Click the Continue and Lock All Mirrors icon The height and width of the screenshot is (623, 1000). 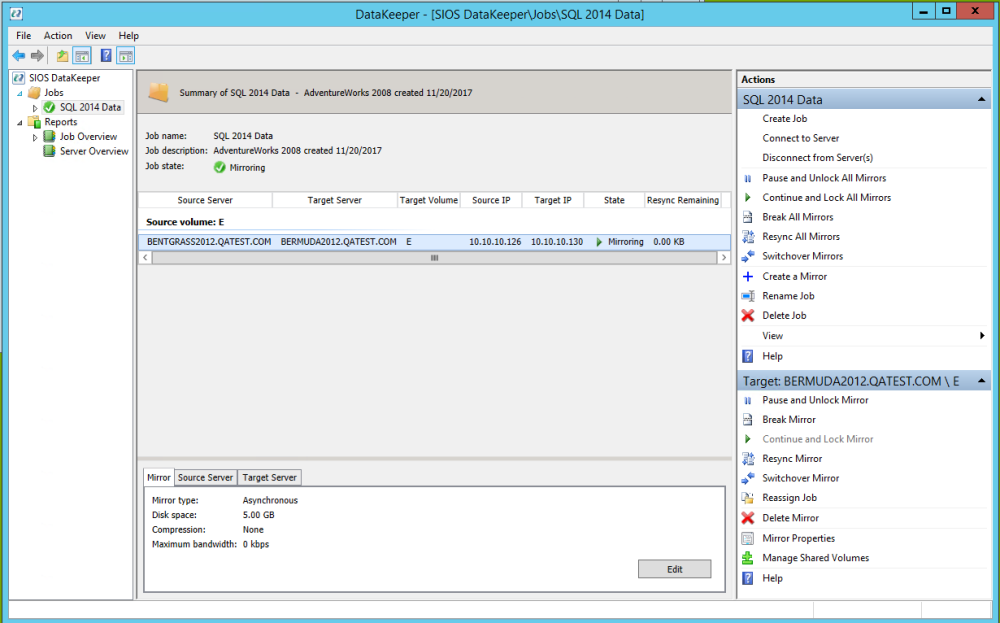[x=748, y=198]
